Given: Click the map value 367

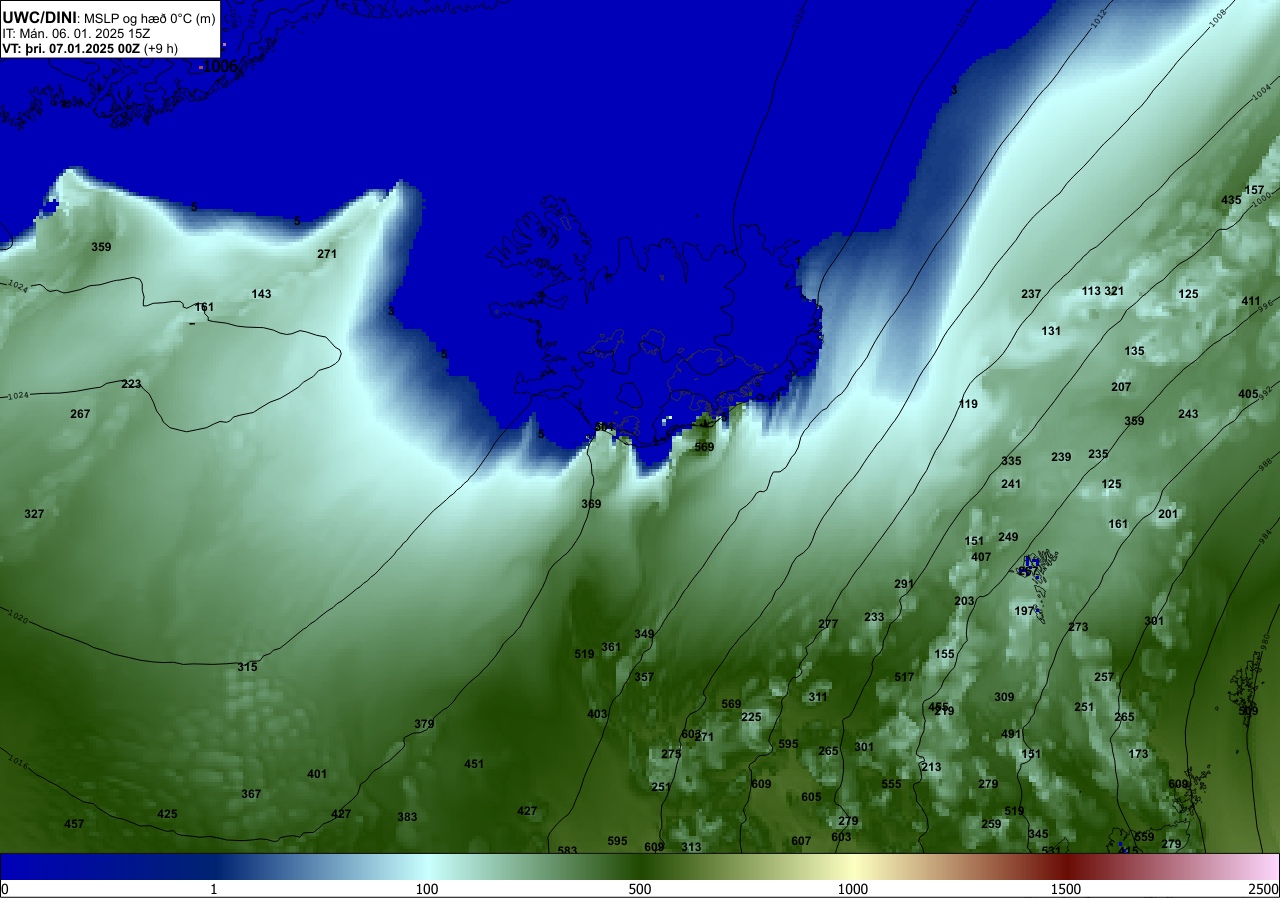Looking at the screenshot, I should coord(251,794).
